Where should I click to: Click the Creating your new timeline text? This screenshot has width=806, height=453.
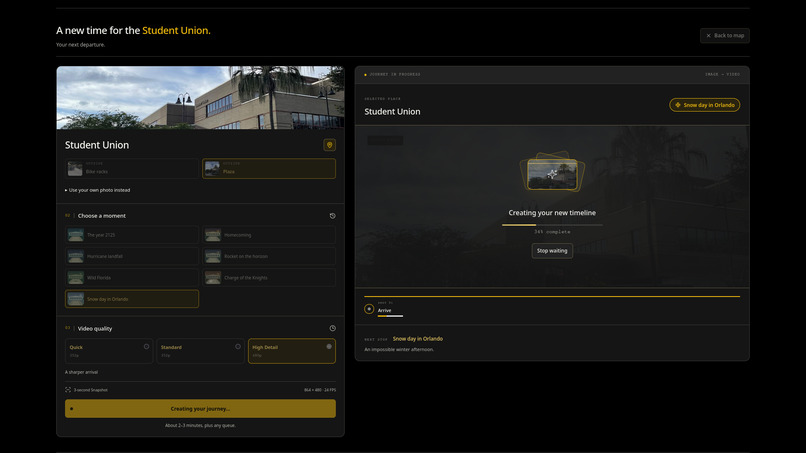click(x=552, y=213)
